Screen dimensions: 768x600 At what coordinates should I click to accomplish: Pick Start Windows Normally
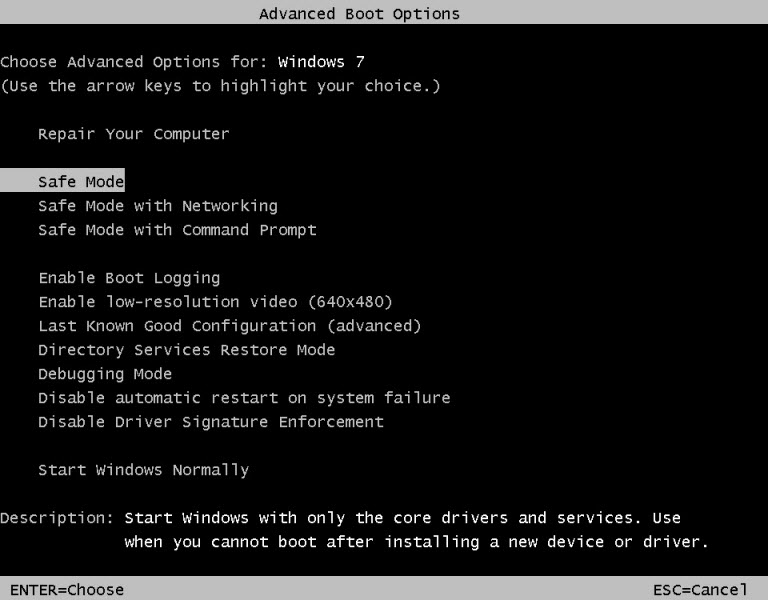coord(144,470)
